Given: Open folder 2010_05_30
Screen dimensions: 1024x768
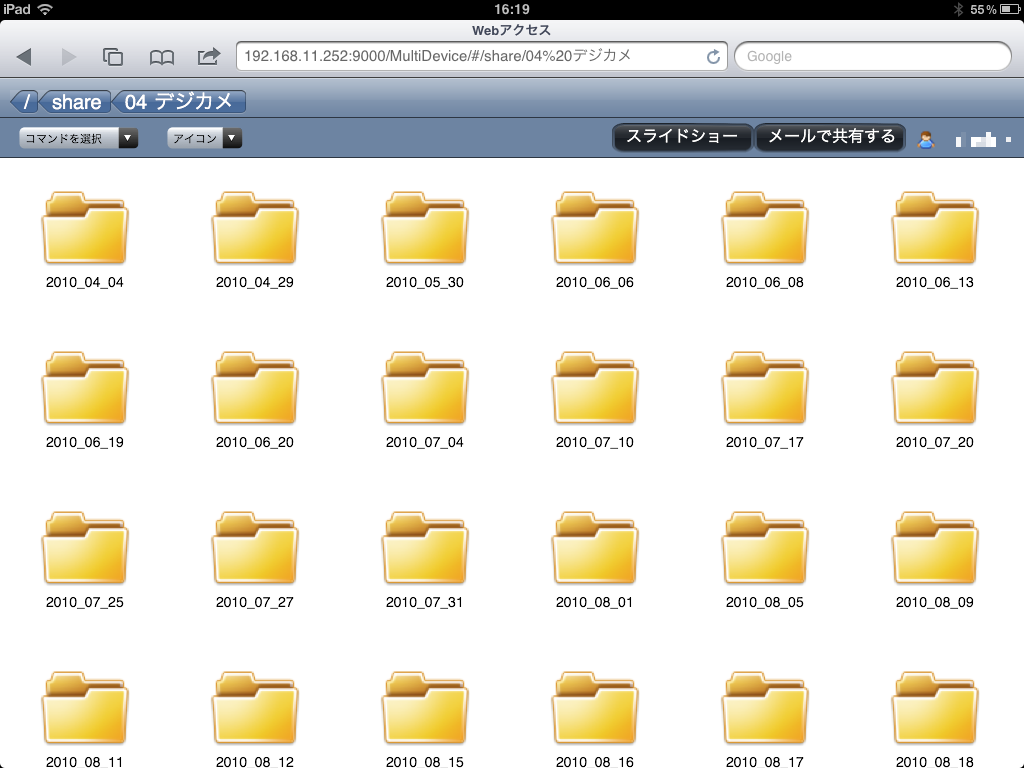Looking at the screenshot, I should pos(424,240).
